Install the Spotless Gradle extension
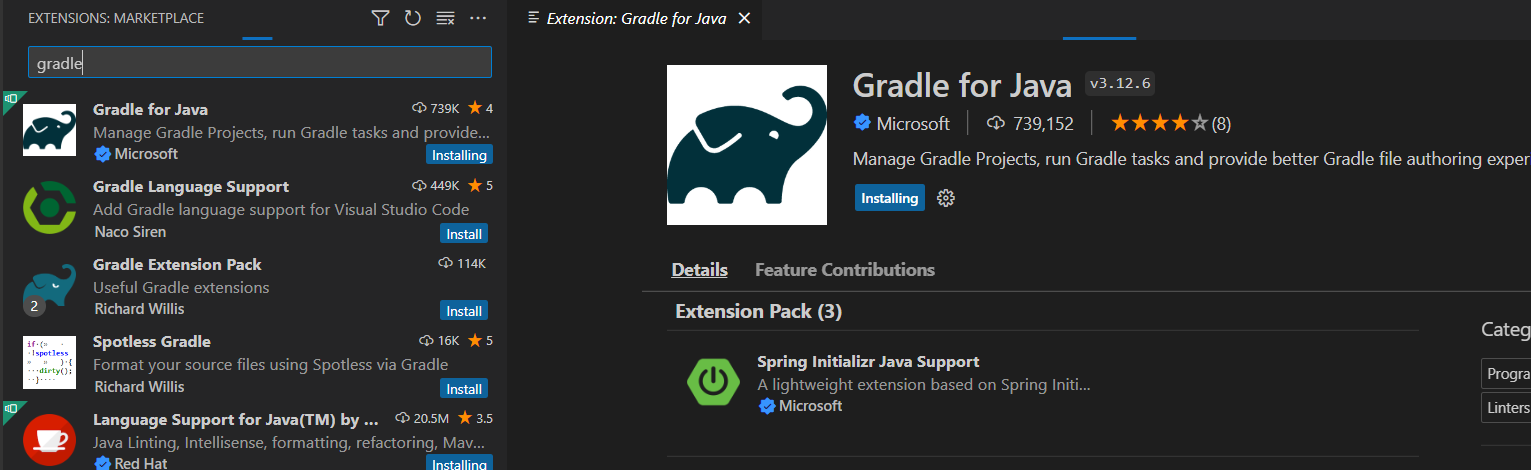This screenshot has width=1531, height=470. coord(465,388)
